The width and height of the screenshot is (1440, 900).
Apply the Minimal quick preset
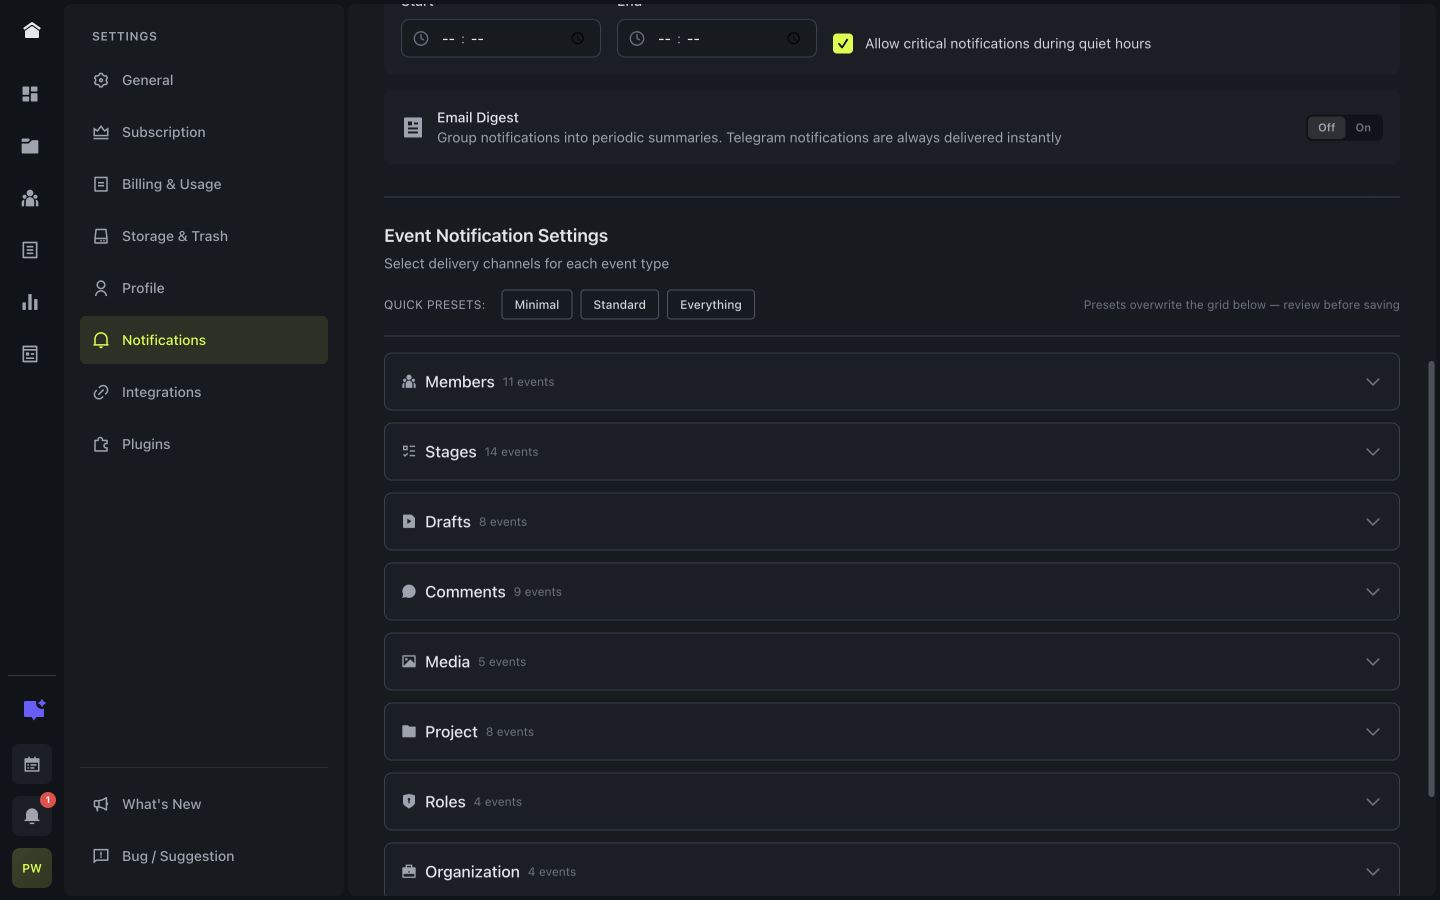coord(537,305)
